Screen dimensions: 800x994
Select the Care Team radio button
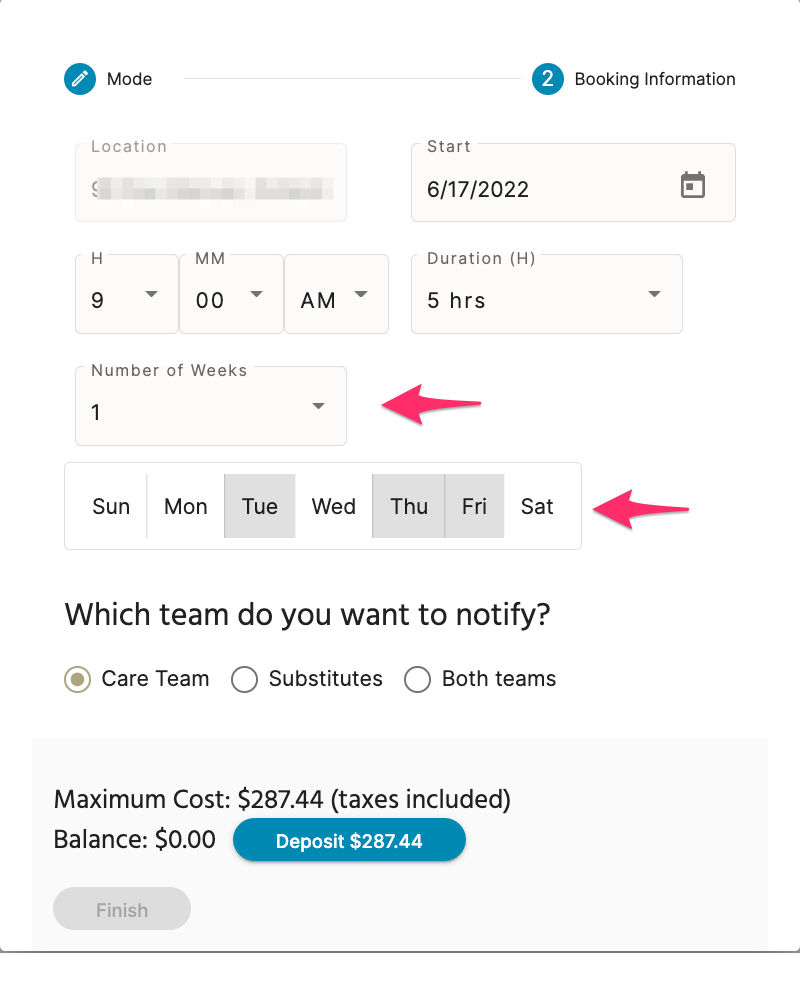click(77, 679)
